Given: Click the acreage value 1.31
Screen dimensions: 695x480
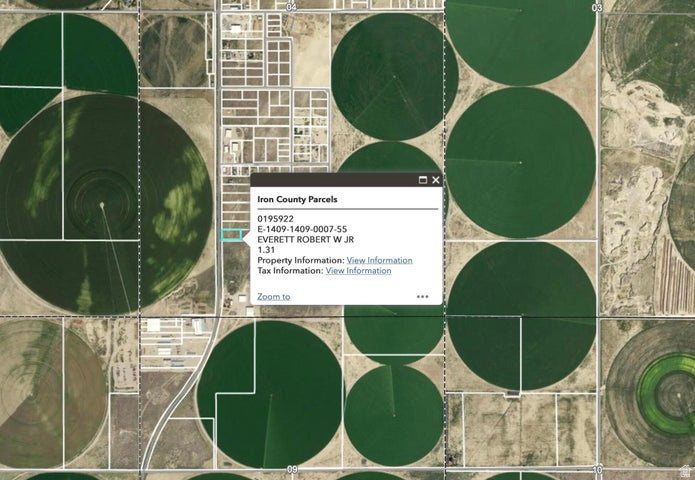Looking at the screenshot, I should click(x=266, y=250).
